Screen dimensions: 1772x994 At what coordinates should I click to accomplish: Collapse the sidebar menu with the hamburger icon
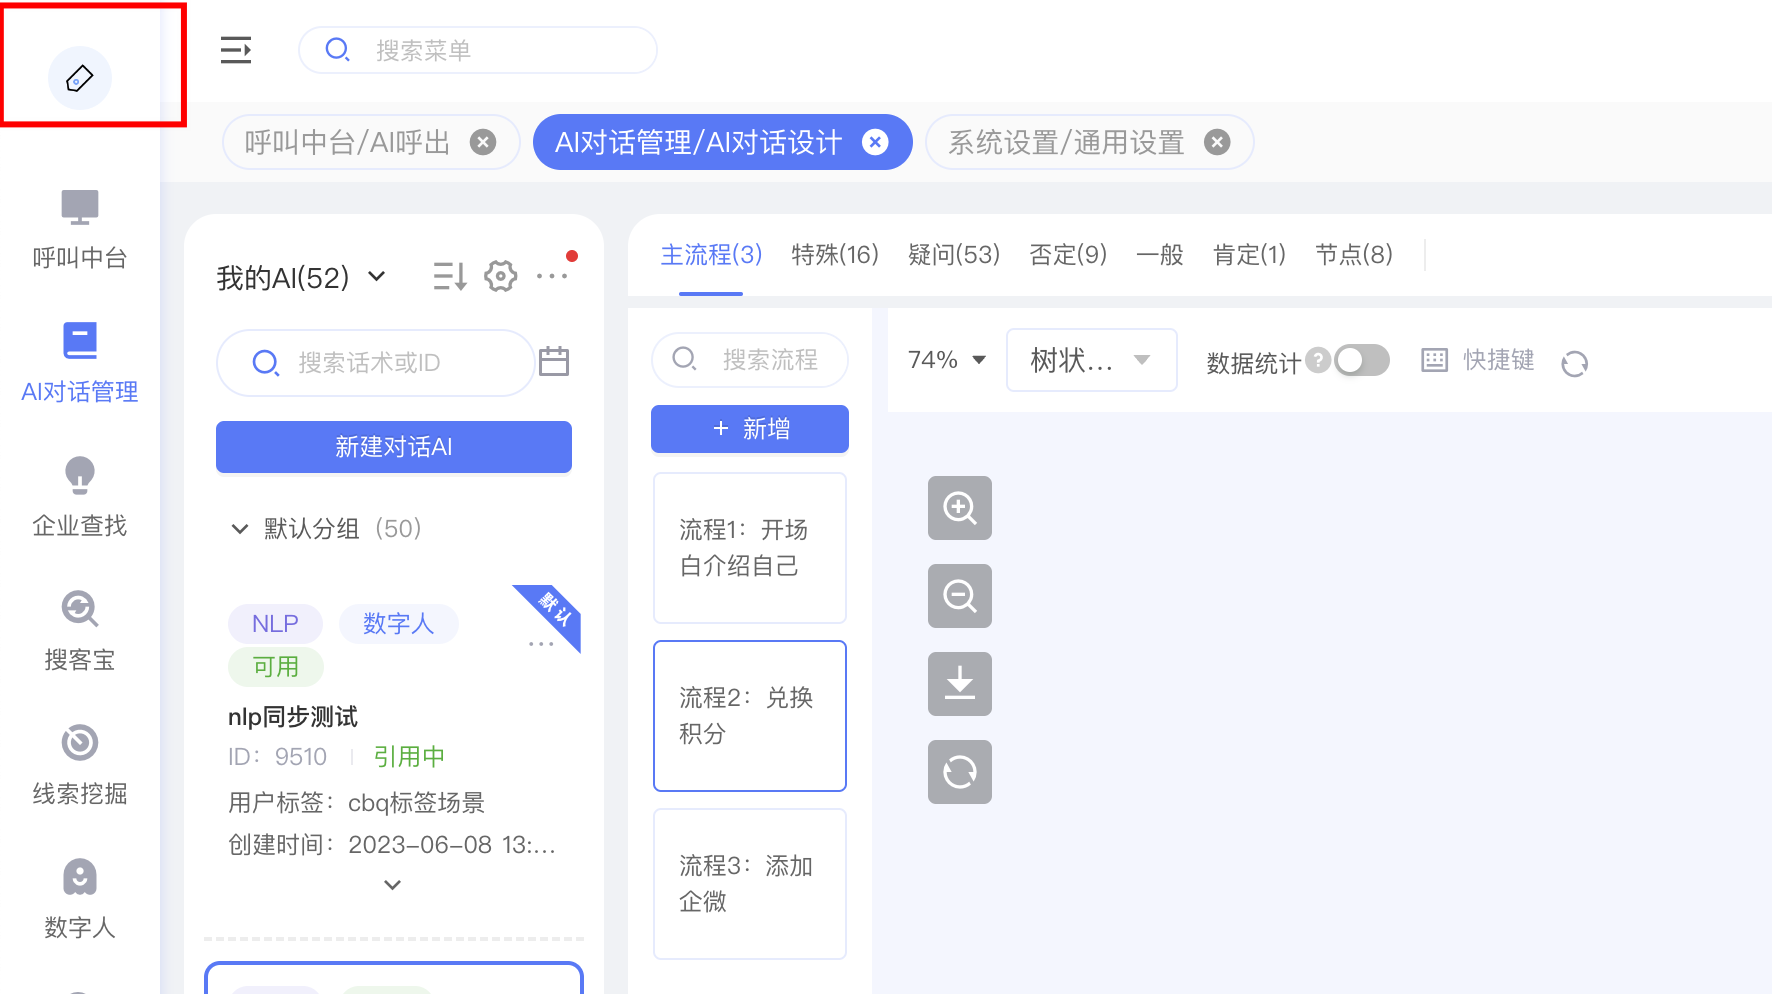(236, 50)
